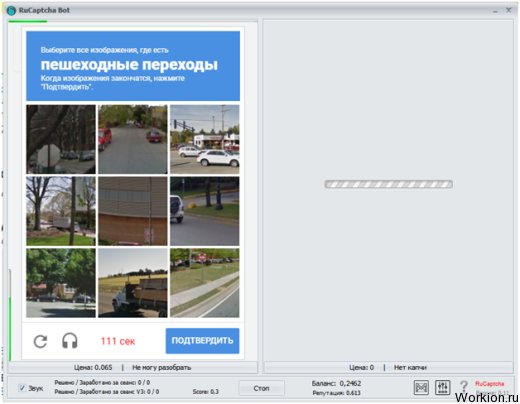This screenshot has width=520, height=404.
Task: Open the red RuCaptcha link
Action: (x=489, y=384)
